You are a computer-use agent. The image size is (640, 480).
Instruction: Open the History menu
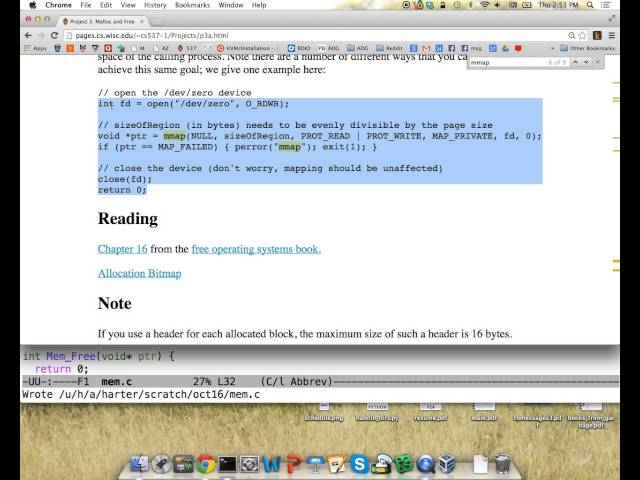(155, 5)
